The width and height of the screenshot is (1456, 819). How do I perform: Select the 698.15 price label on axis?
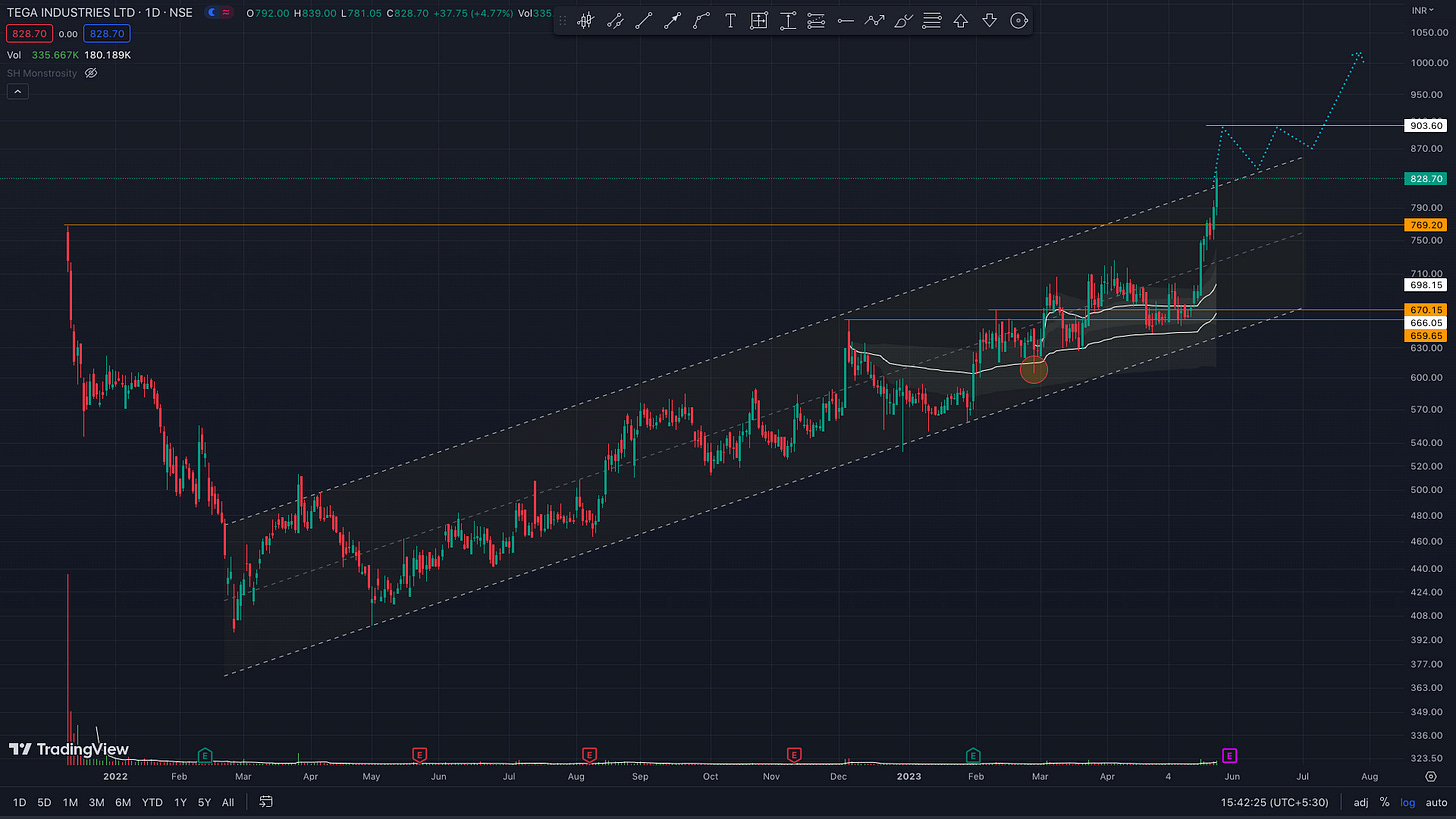click(1425, 285)
